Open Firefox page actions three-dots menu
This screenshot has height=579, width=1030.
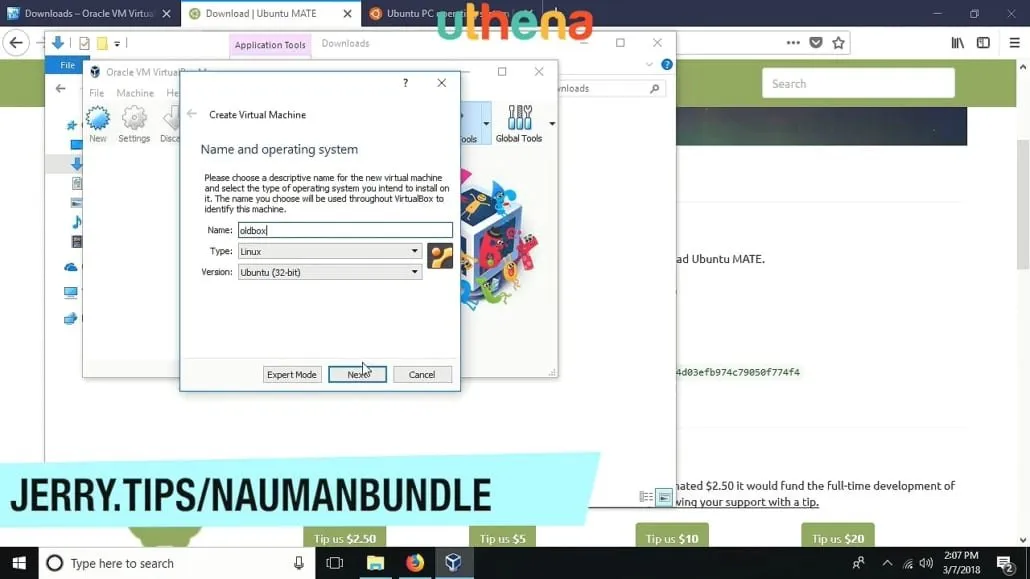[x=793, y=43]
